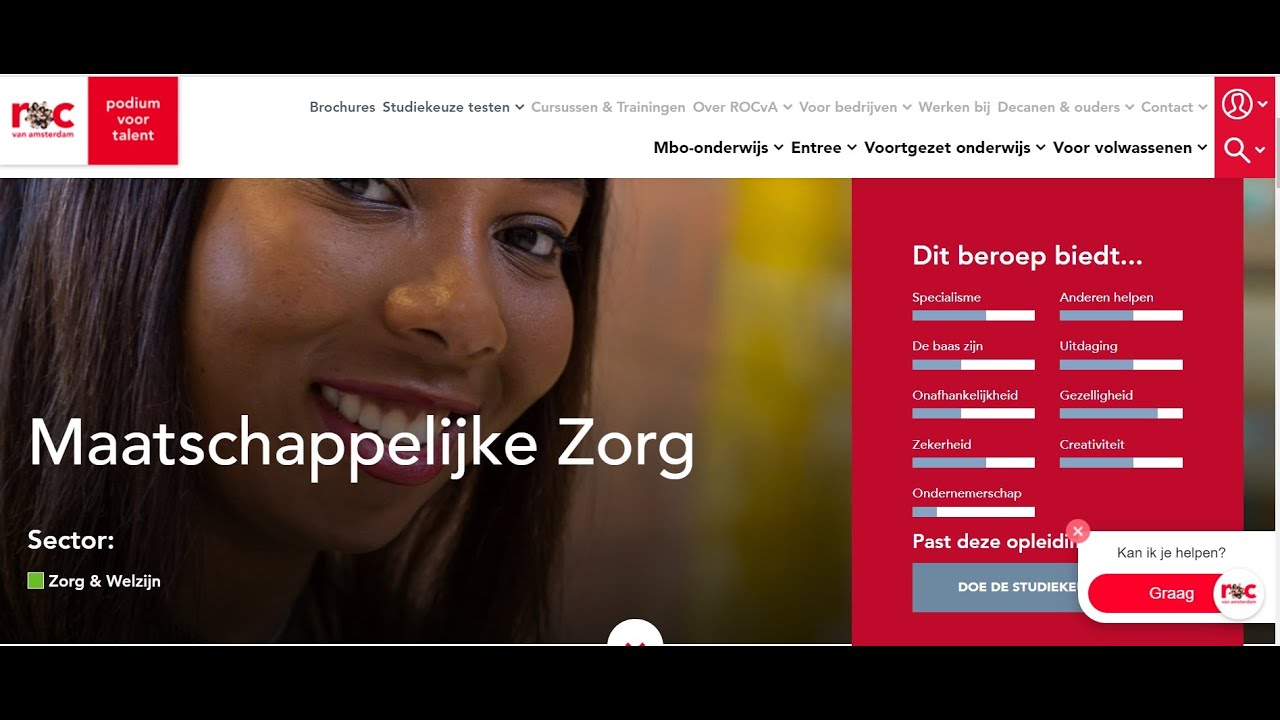Click the page vertical scrollbar
This screenshot has height=720, width=1280.
(x=1276, y=360)
